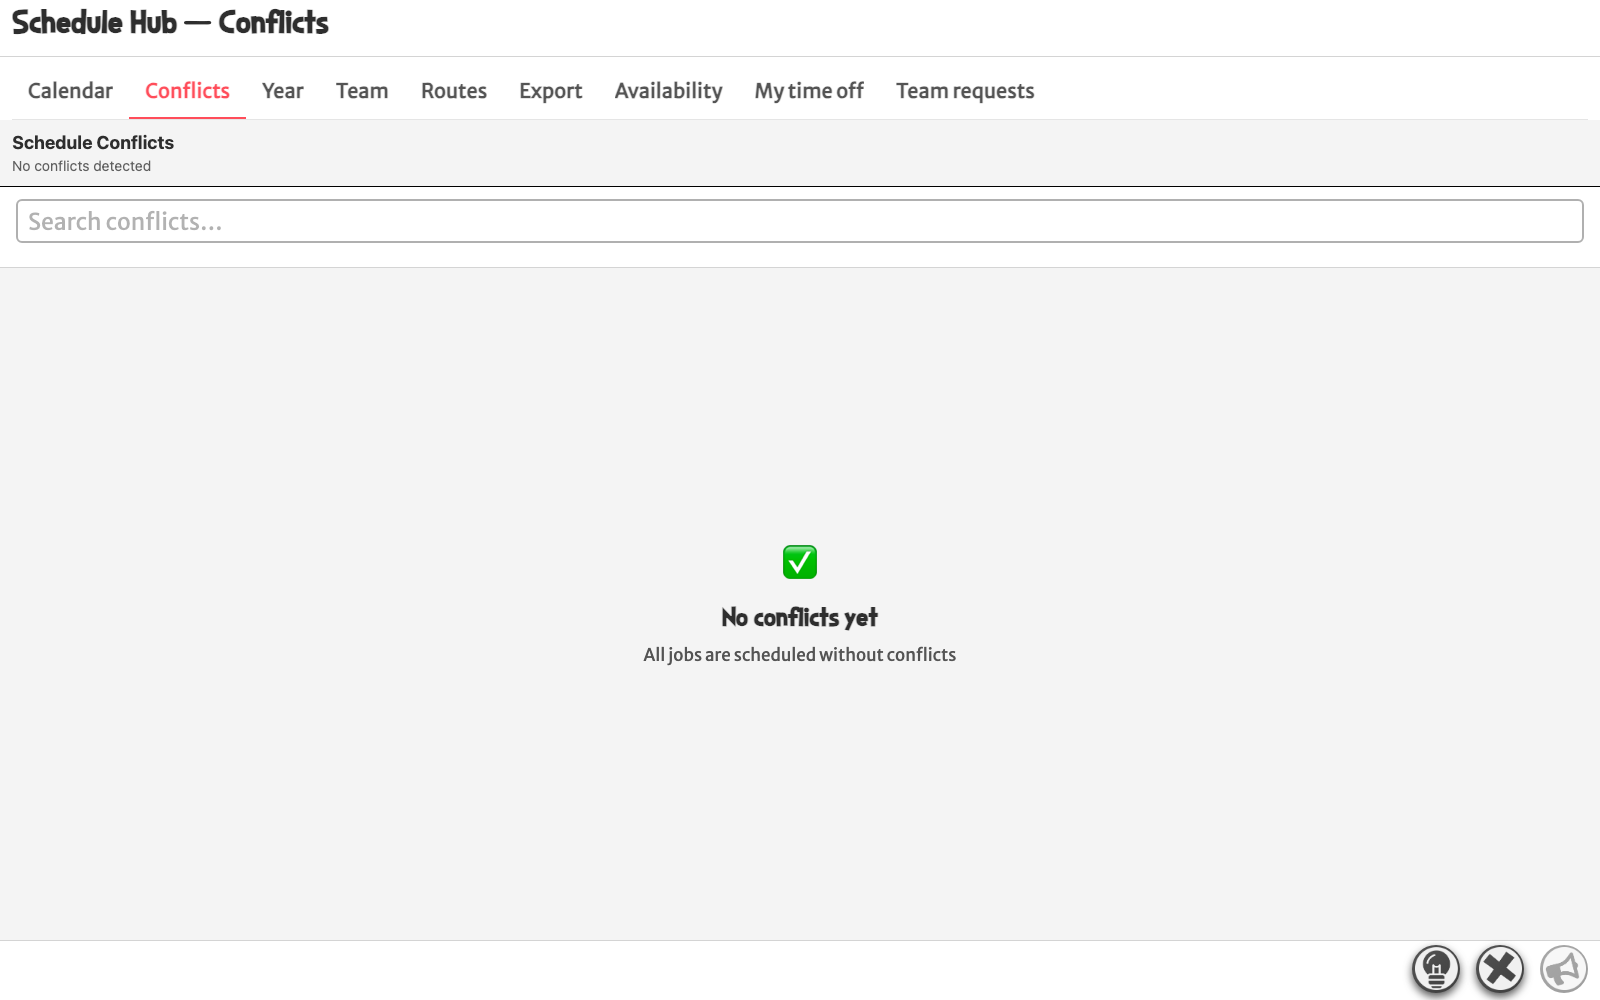1600x1000 pixels.
Task: Click the 'No conflicts detected' status text
Action: (82, 166)
